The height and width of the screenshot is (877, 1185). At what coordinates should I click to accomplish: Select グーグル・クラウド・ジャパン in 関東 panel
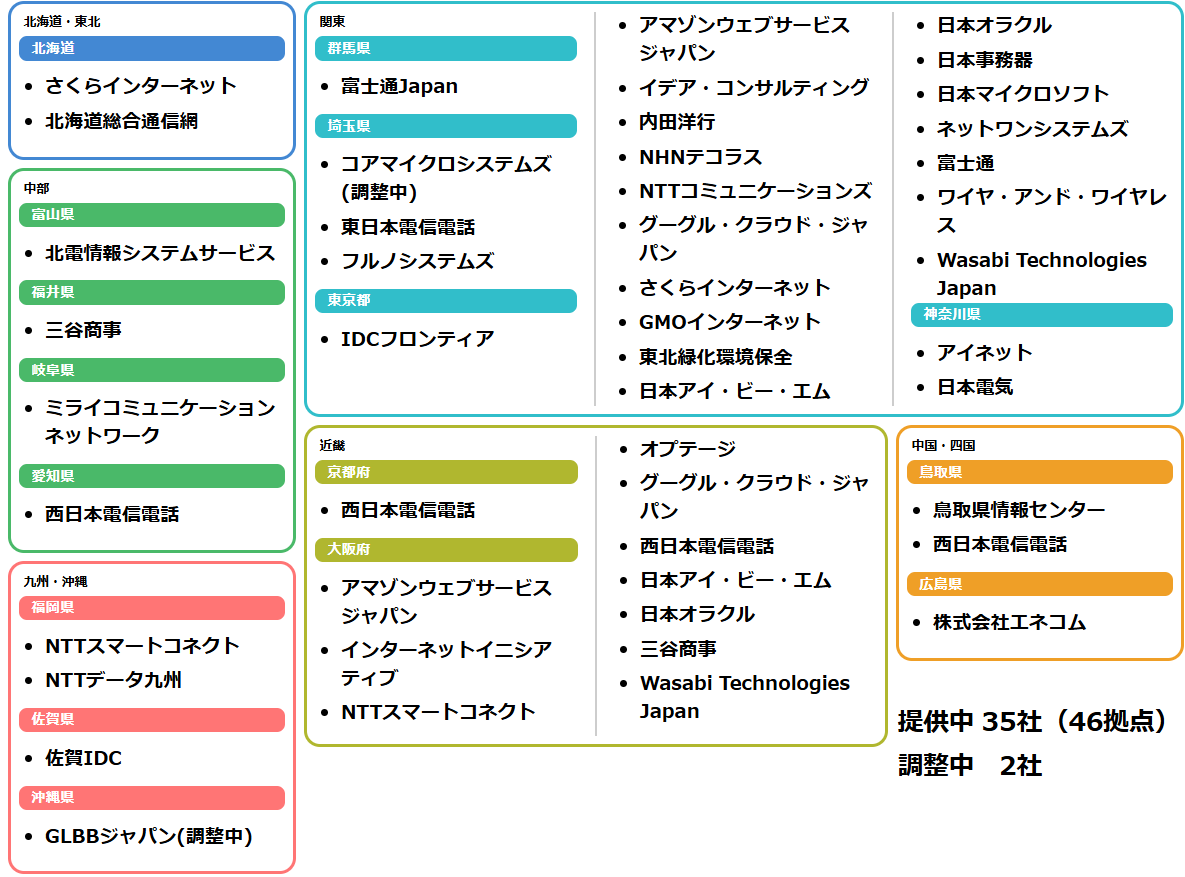753,239
